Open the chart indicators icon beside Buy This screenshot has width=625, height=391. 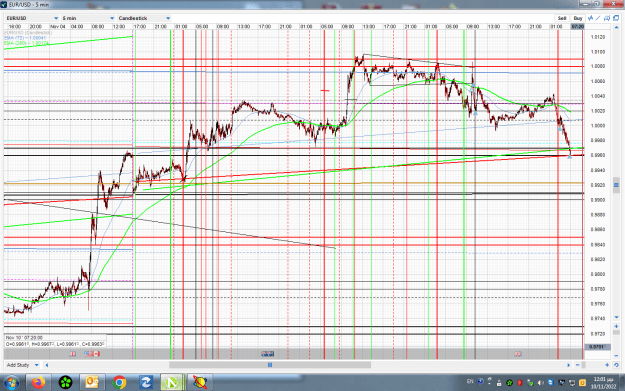pyautogui.click(x=590, y=18)
